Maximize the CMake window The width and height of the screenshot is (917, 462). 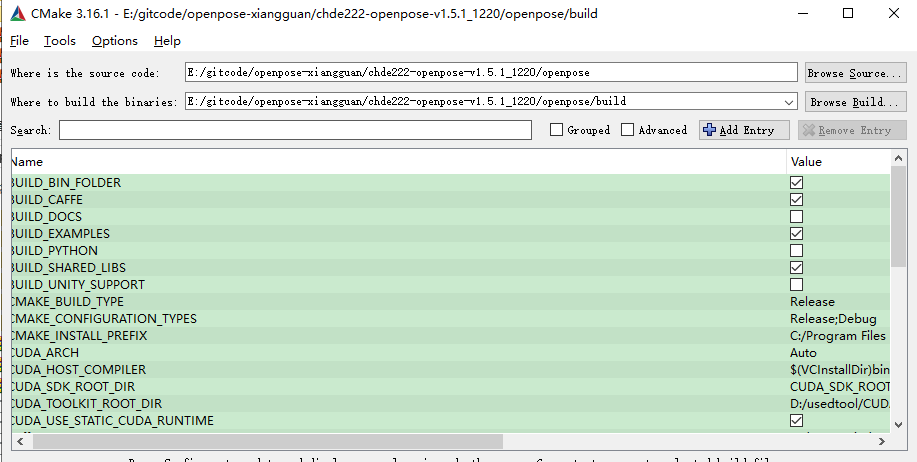(x=848, y=13)
